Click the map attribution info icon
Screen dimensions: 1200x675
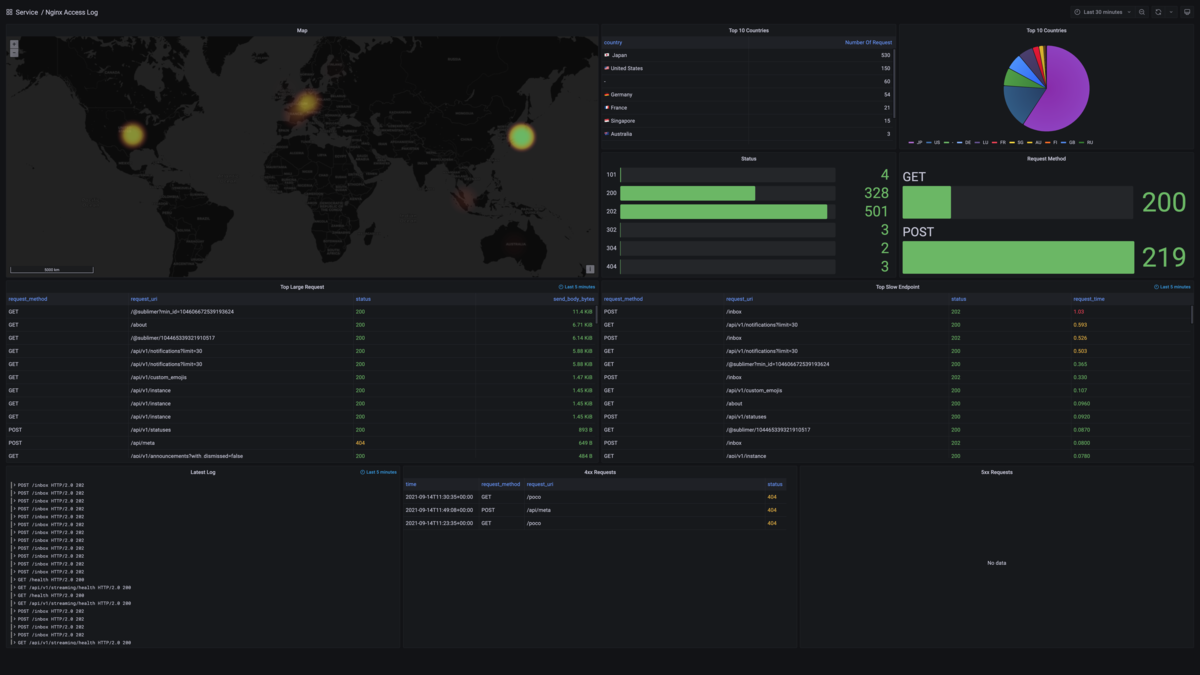coord(590,269)
